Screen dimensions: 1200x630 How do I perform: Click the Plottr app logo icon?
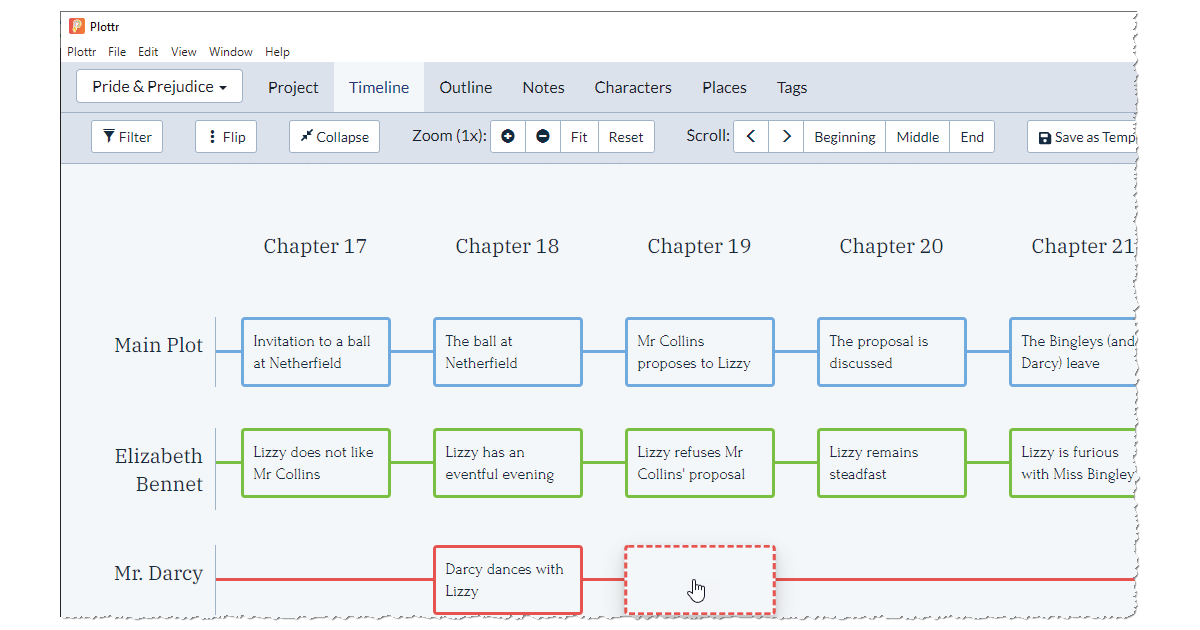tap(77, 26)
